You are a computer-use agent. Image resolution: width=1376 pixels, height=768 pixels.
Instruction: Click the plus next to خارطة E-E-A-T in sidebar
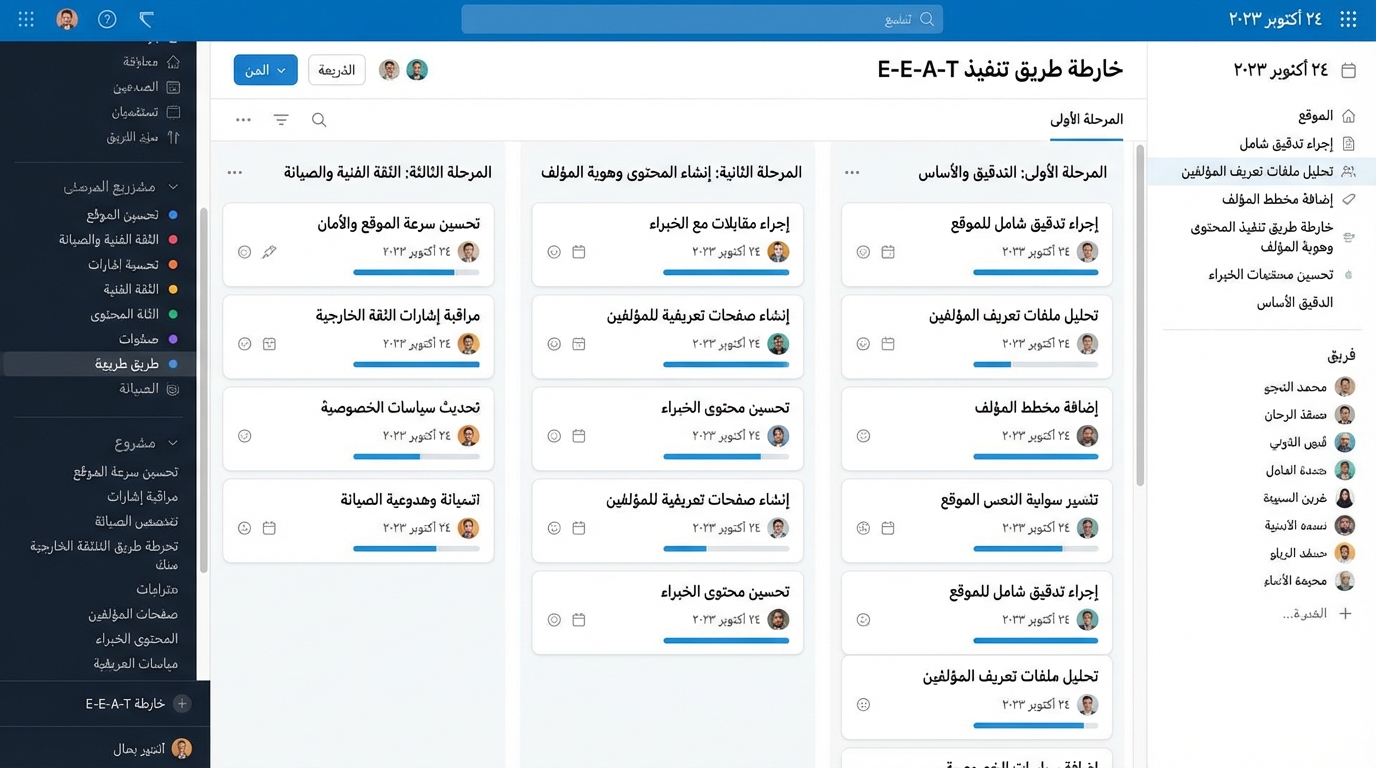click(181, 703)
